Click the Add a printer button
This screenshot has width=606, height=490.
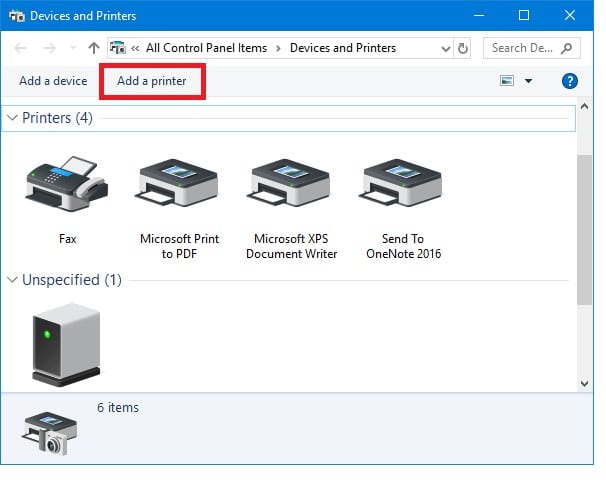152,81
